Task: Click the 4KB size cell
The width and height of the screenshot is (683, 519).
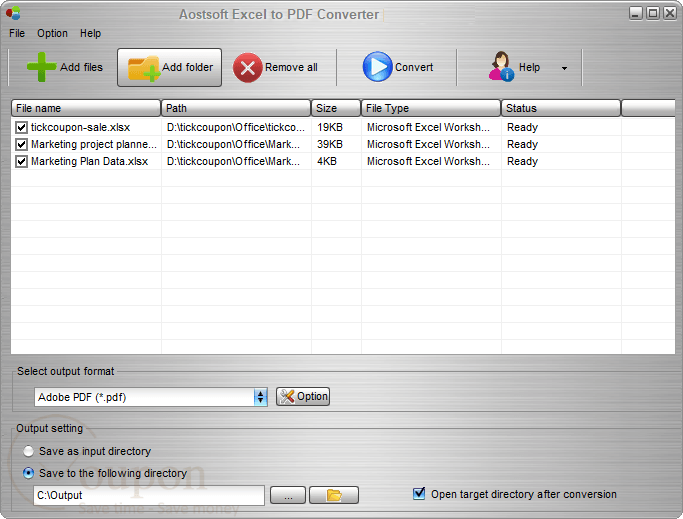Action: [327, 161]
